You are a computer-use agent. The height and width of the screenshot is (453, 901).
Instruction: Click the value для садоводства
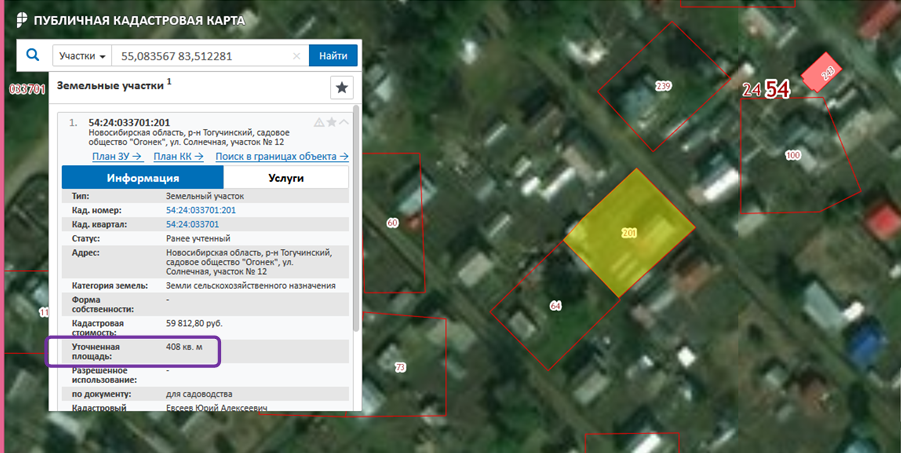(x=199, y=394)
